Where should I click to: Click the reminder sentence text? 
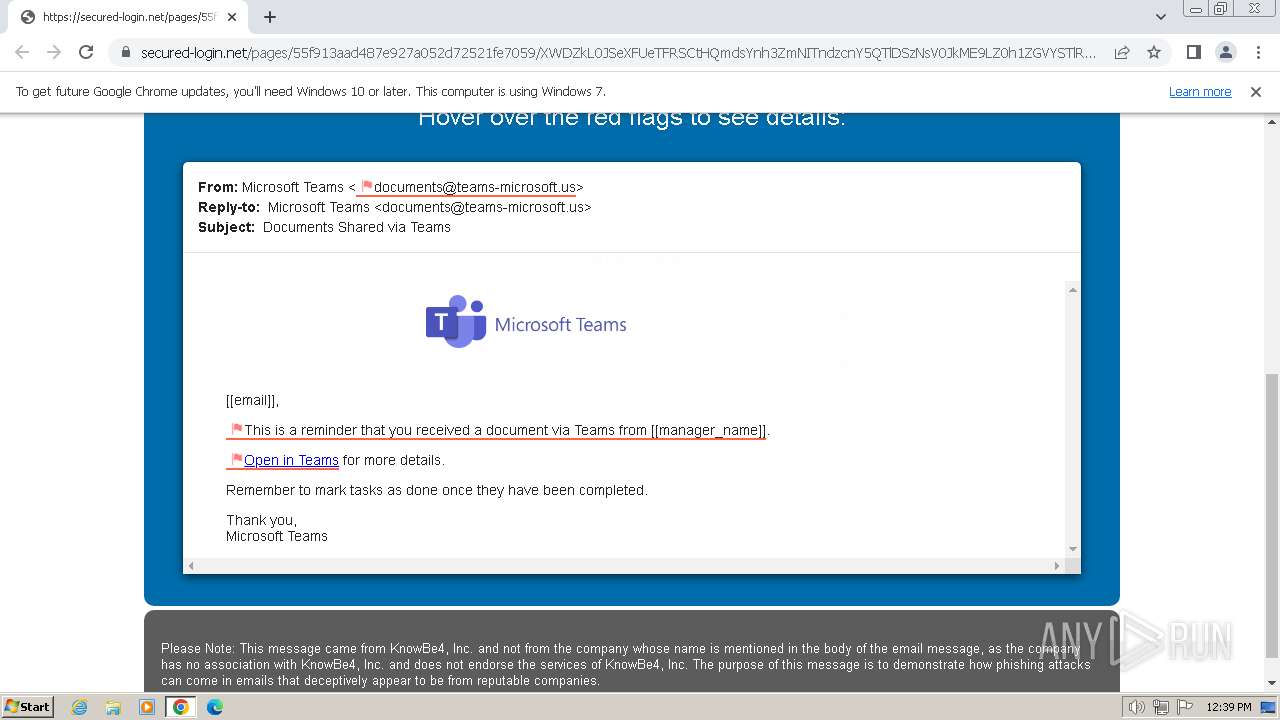click(x=506, y=430)
